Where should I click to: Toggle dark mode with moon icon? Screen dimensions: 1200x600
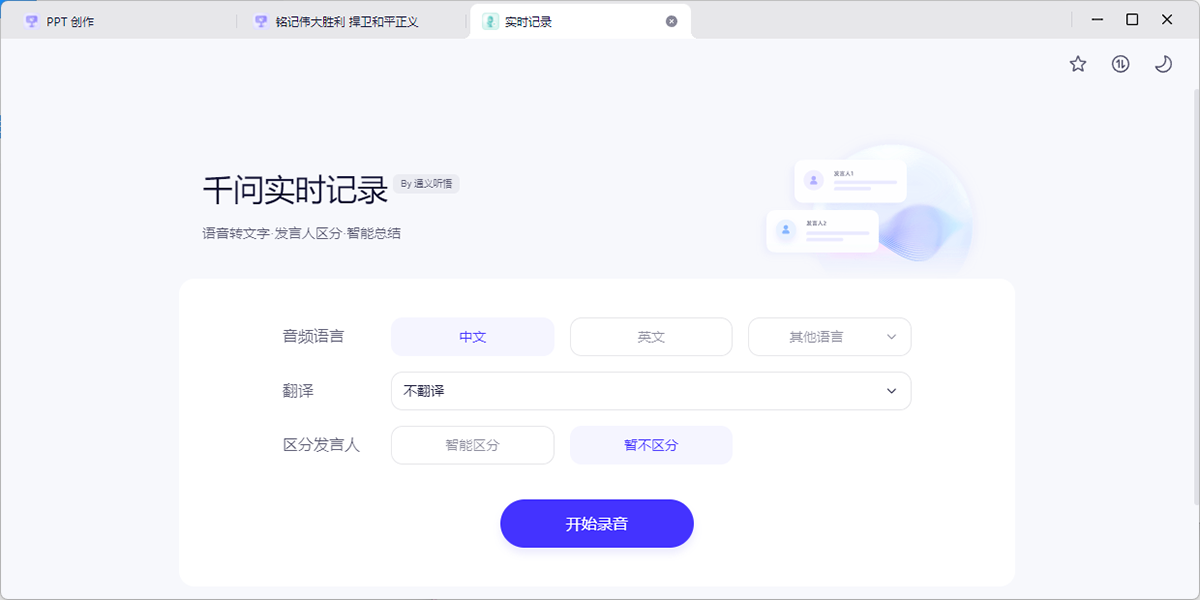point(1163,64)
